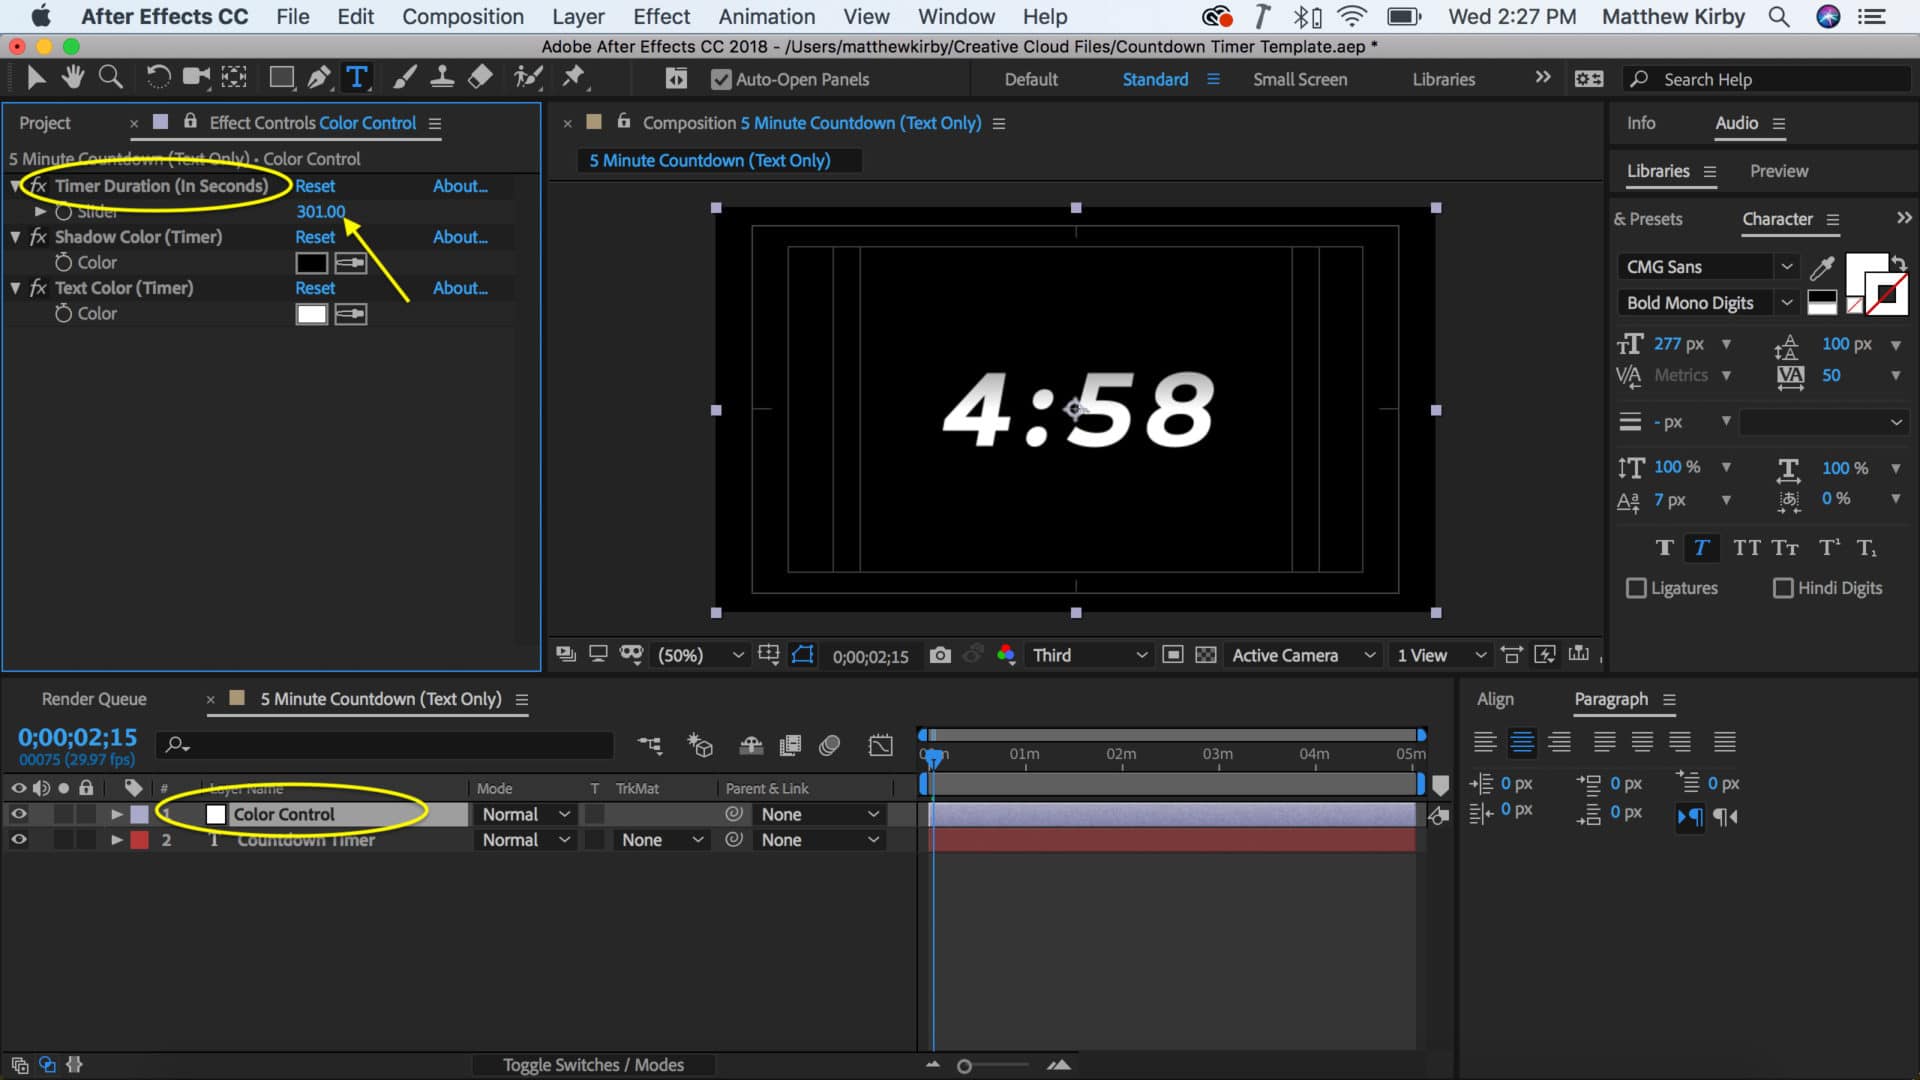
Task: Select Text Color Timer color swatch
Action: pos(309,313)
